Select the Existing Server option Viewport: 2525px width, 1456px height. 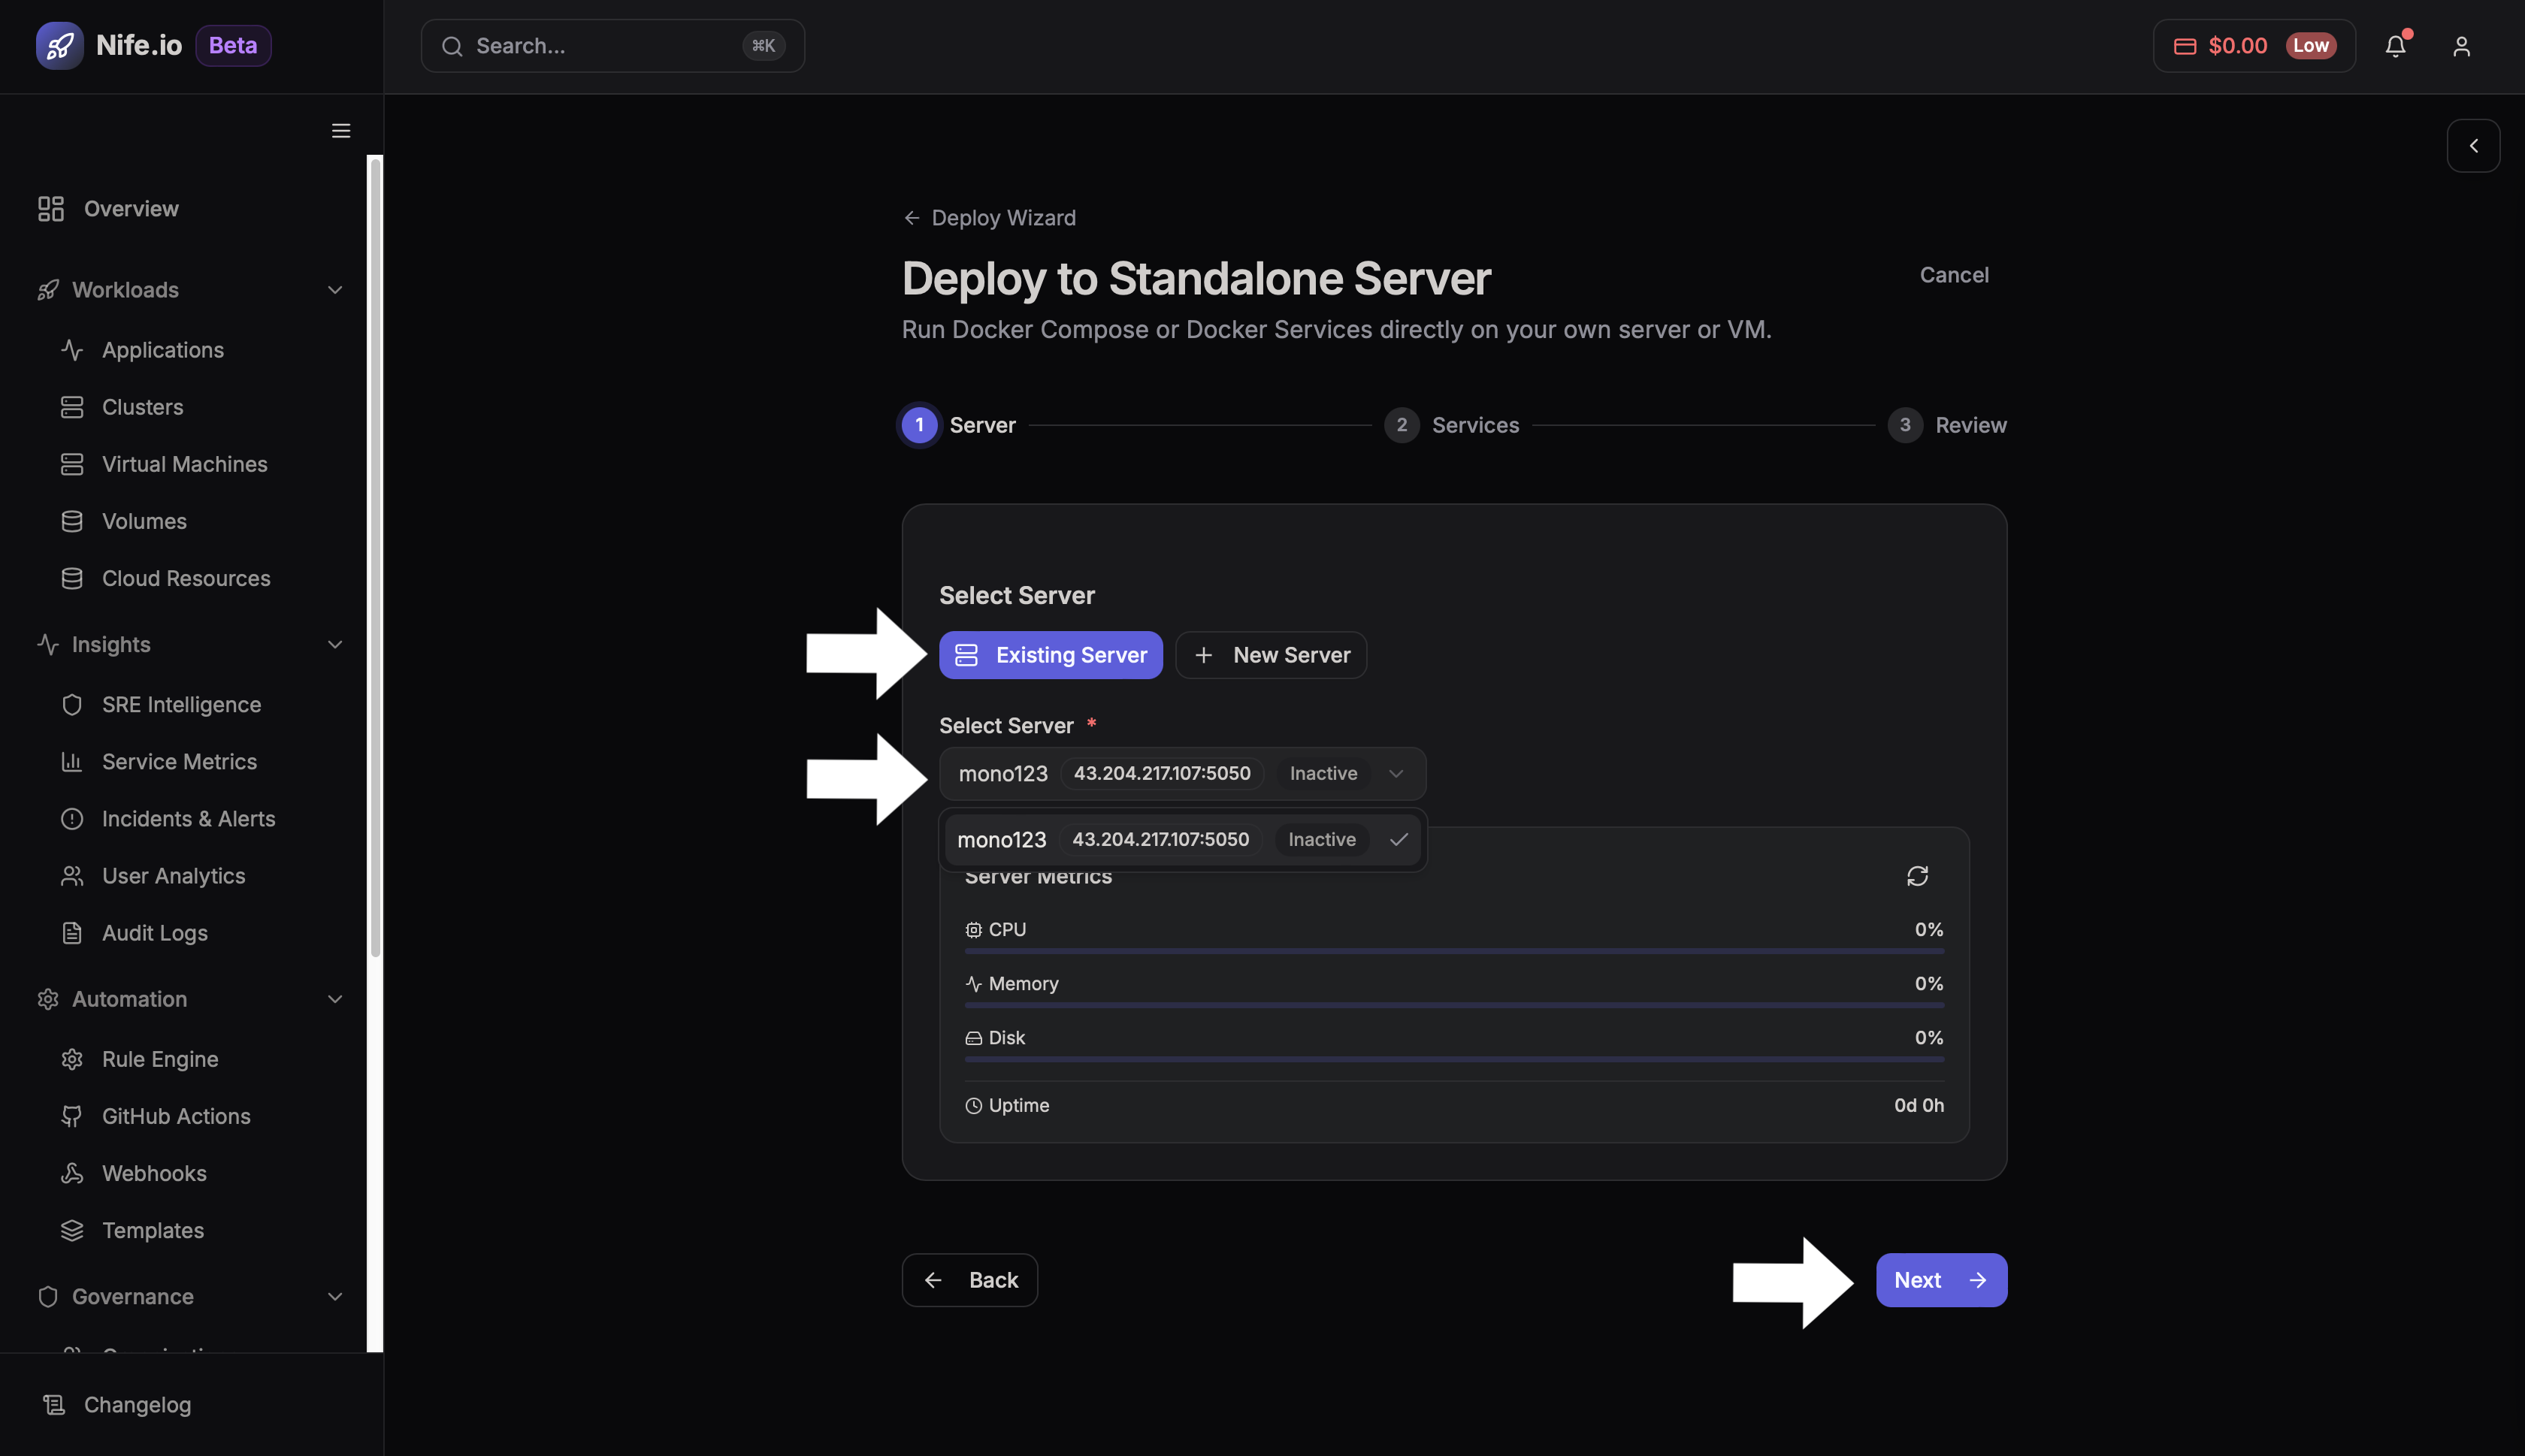1049,655
